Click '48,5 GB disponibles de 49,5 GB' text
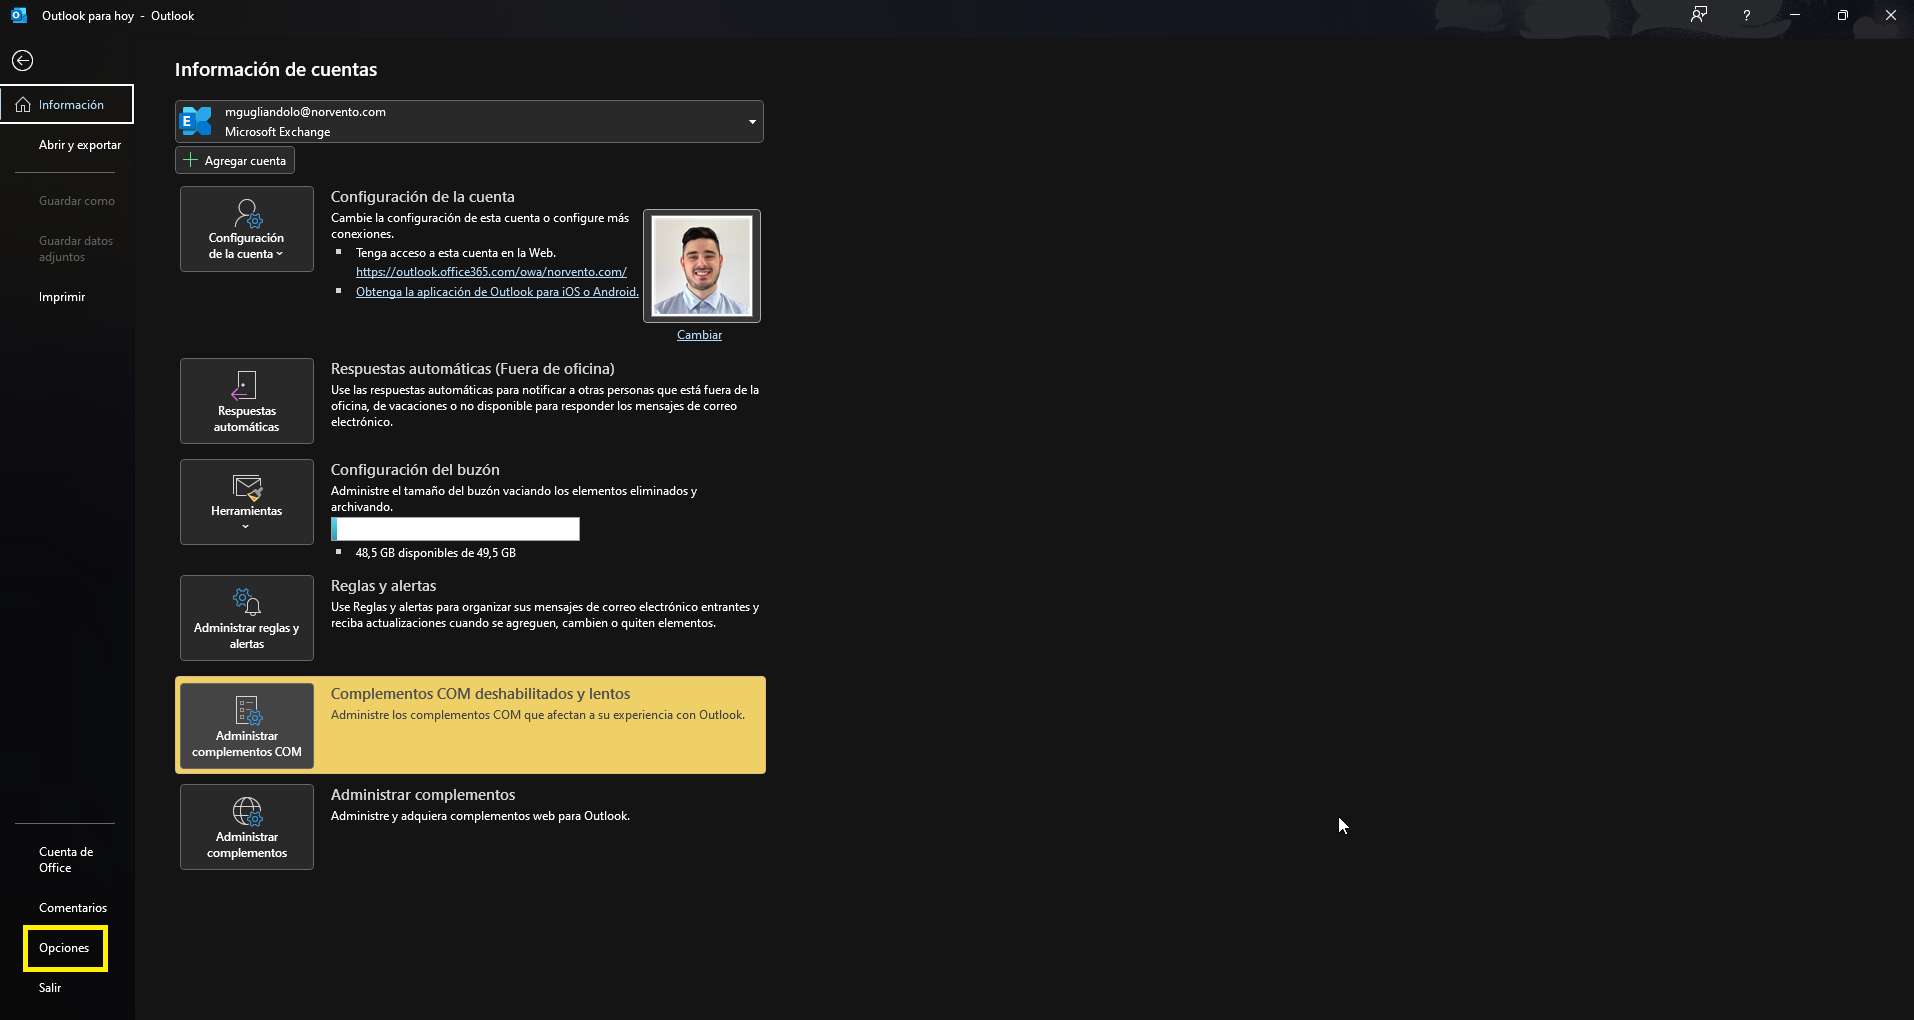This screenshot has width=1914, height=1020. pos(436,553)
